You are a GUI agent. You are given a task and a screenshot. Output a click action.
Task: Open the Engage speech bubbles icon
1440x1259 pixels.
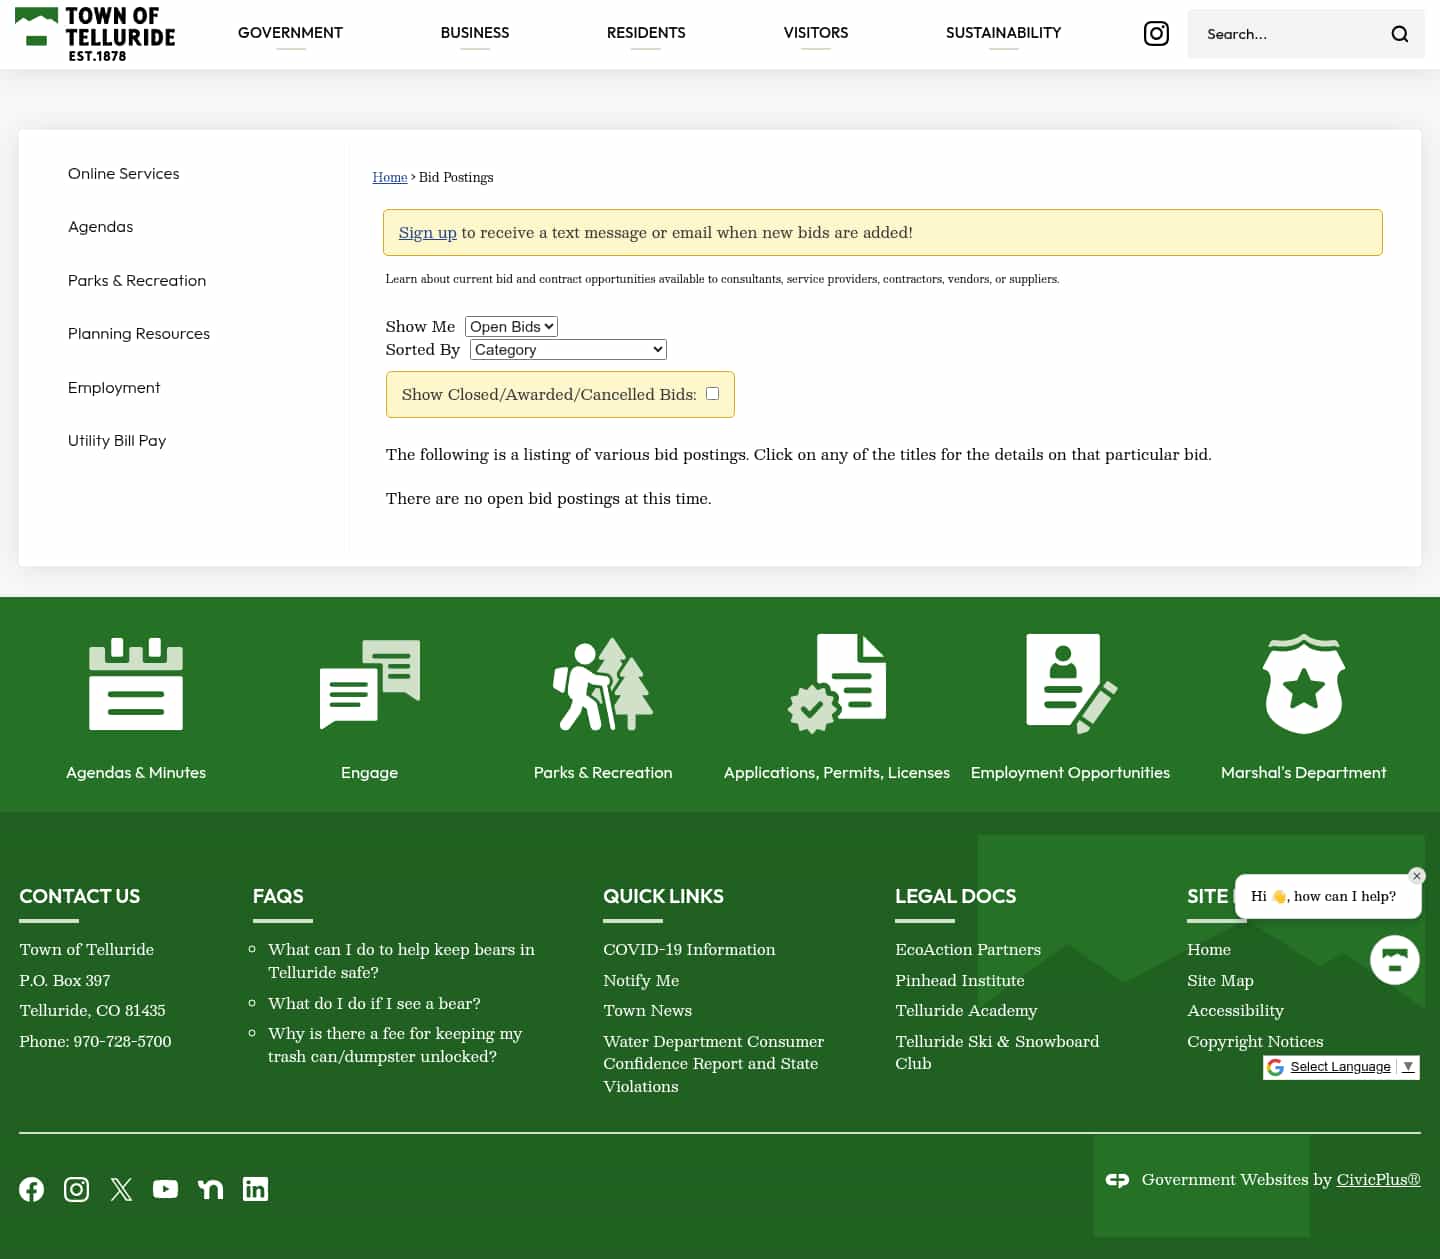pos(369,684)
